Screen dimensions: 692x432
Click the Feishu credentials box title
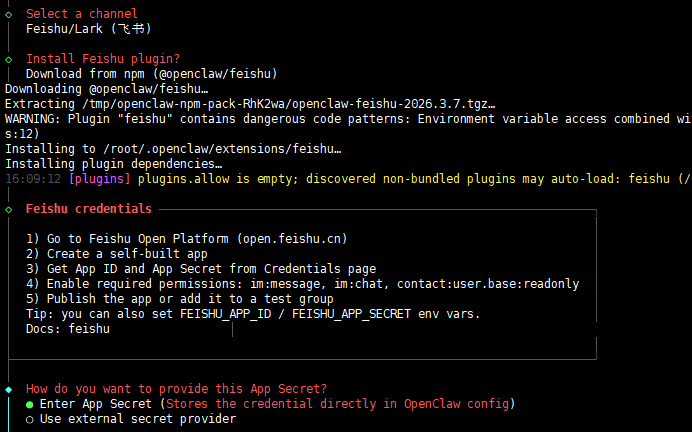(89, 209)
